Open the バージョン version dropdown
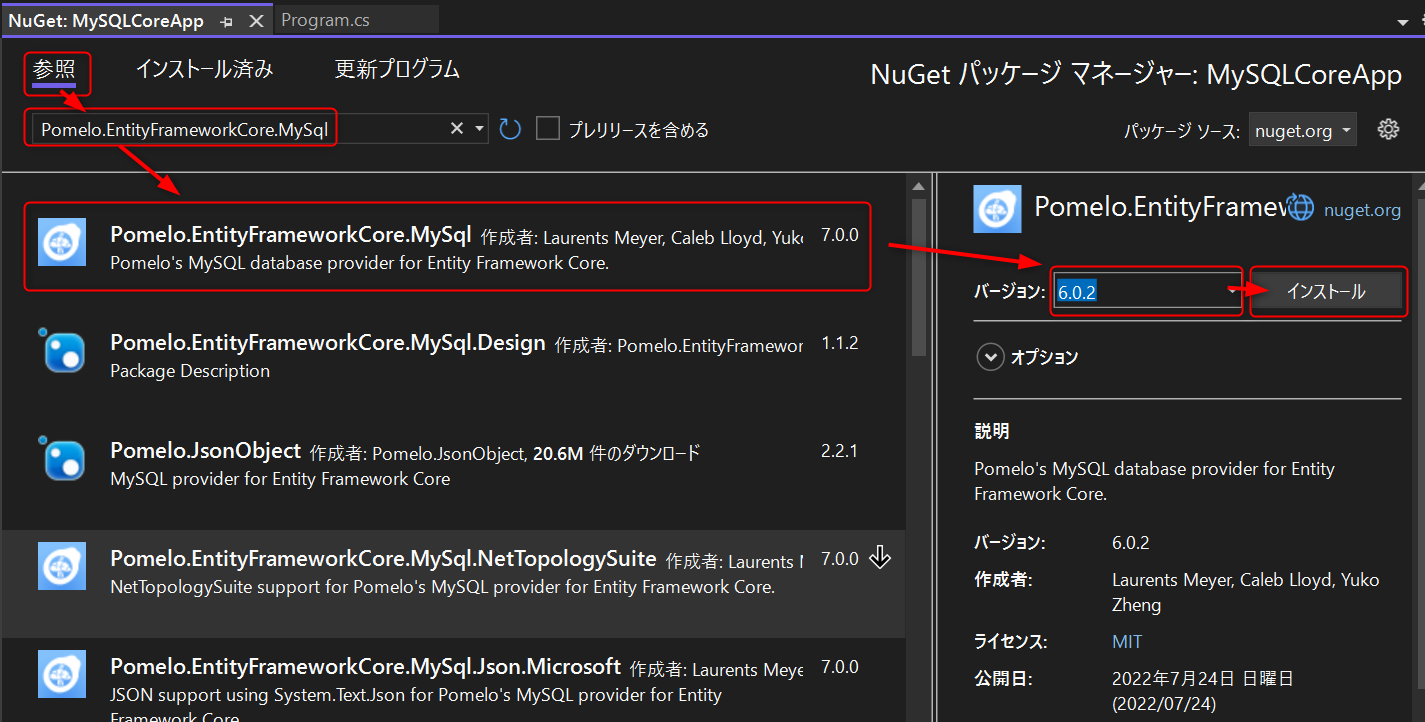Viewport: 1425px width, 722px height. (x=1230, y=290)
